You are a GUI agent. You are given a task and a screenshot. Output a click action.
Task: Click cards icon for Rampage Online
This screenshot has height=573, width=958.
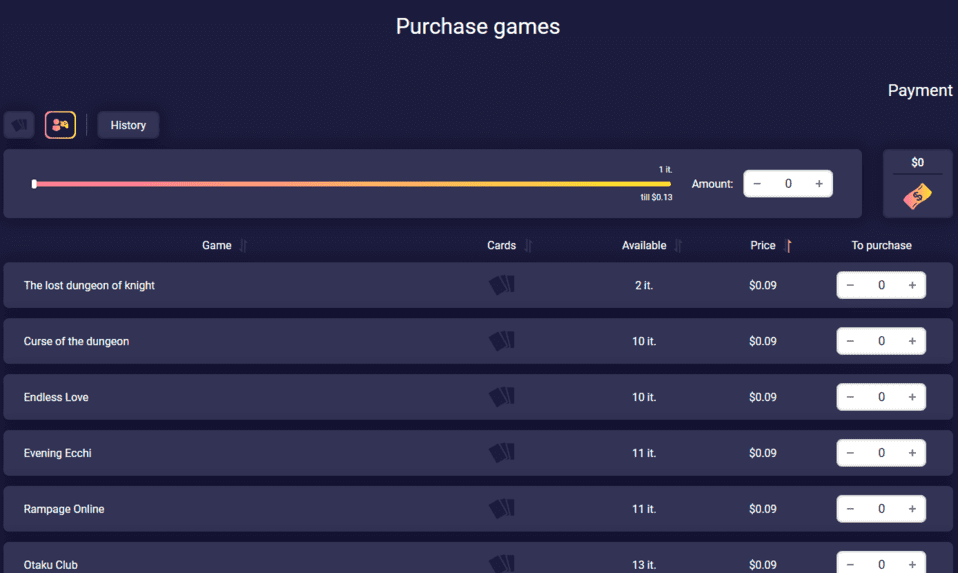(x=502, y=509)
